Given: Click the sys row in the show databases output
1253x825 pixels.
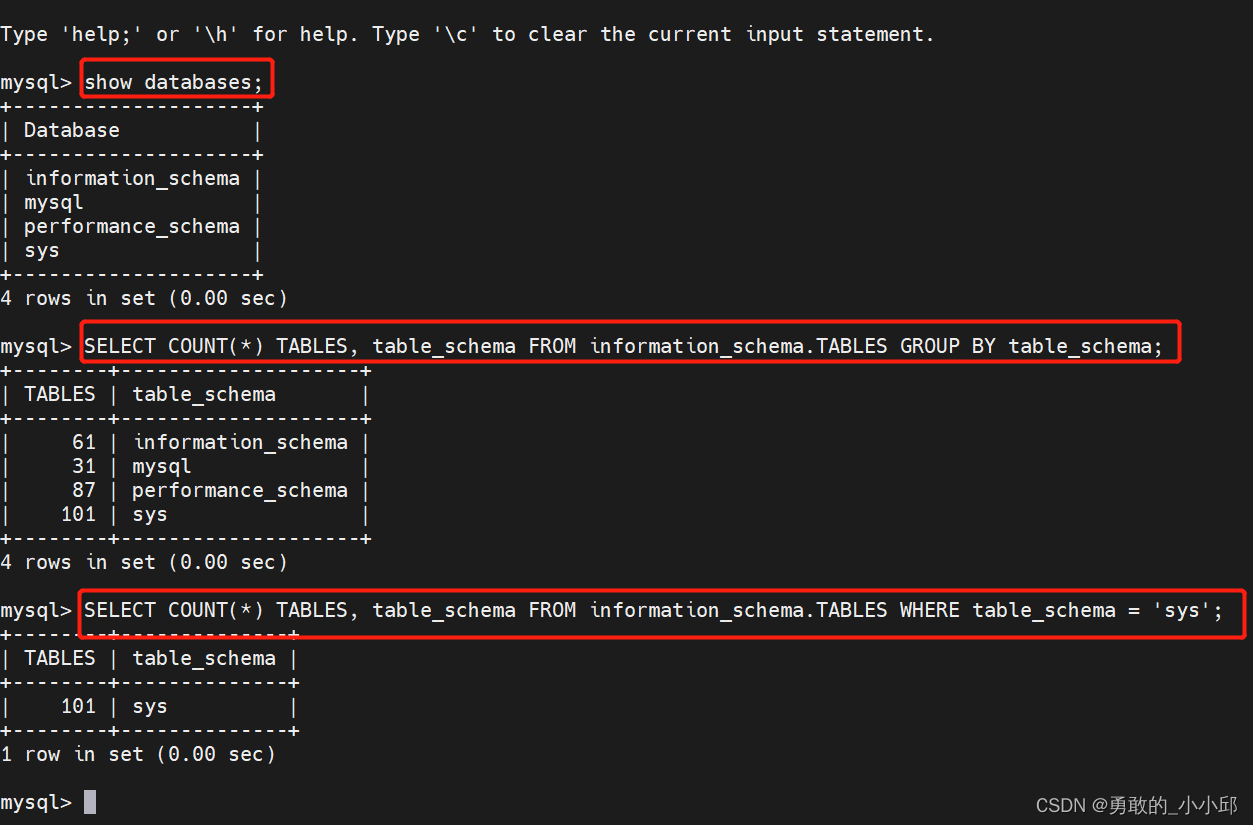Looking at the screenshot, I should point(42,250).
